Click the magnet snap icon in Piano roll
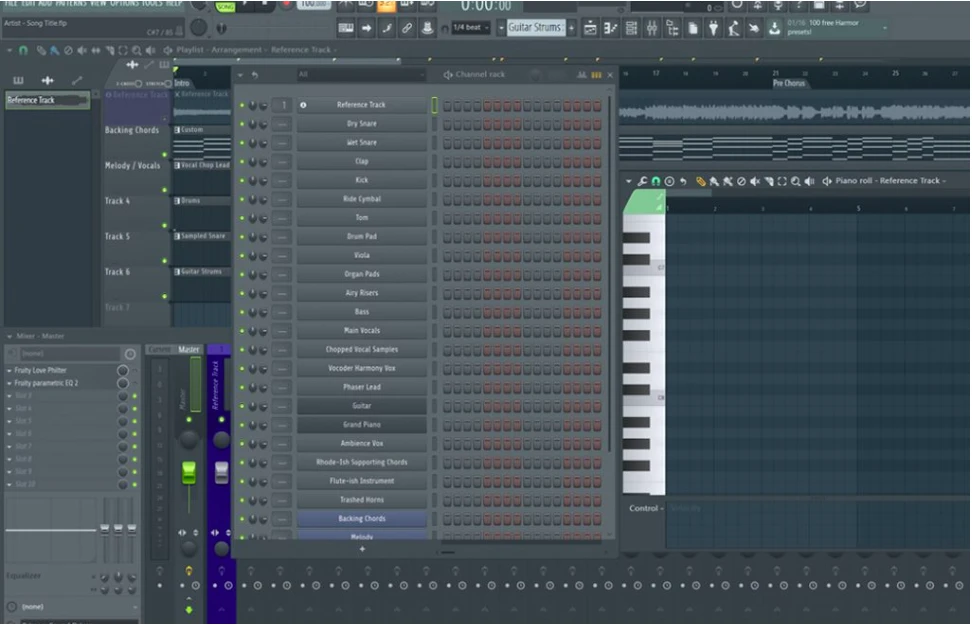 [656, 181]
